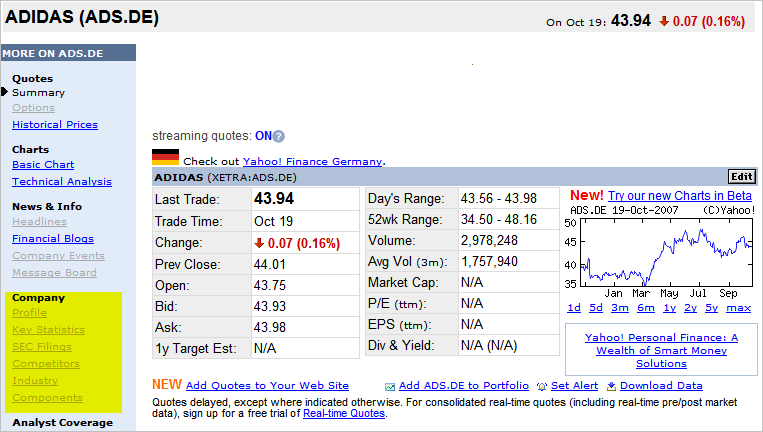The height and width of the screenshot is (432, 763).
Task: Click the ADIDAS (ADS.DE) page title
Action: click(x=82, y=17)
